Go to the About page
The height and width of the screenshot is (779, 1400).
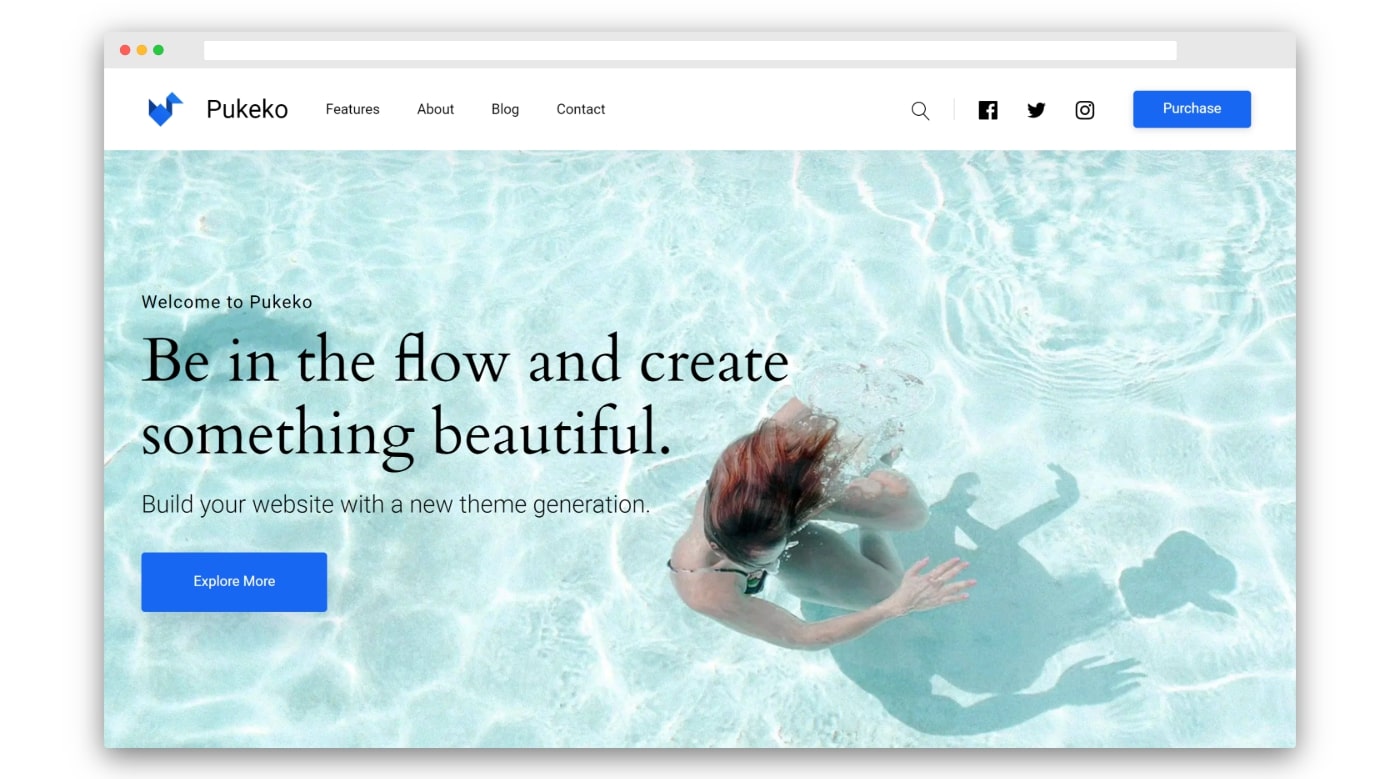tap(435, 109)
